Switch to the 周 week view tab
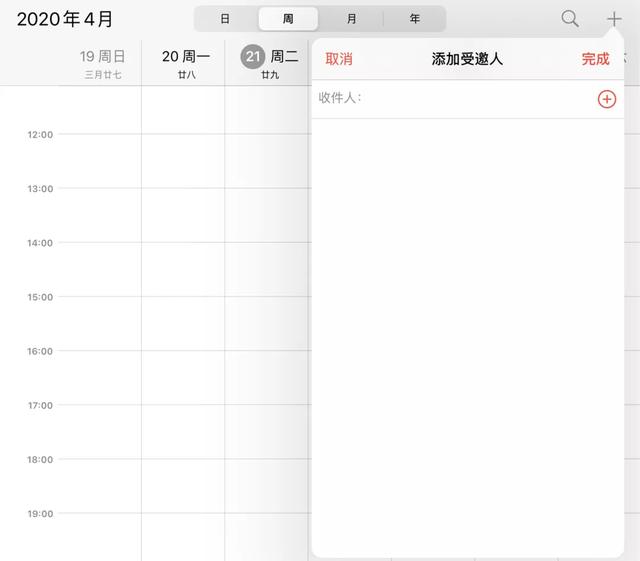This screenshot has height=561, width=640. 288,19
